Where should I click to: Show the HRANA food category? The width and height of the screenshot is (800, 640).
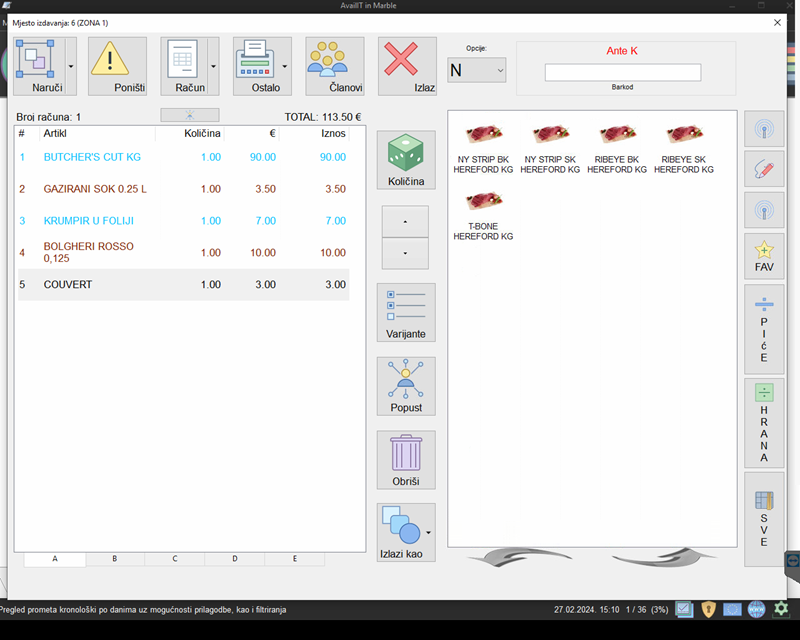tap(764, 423)
